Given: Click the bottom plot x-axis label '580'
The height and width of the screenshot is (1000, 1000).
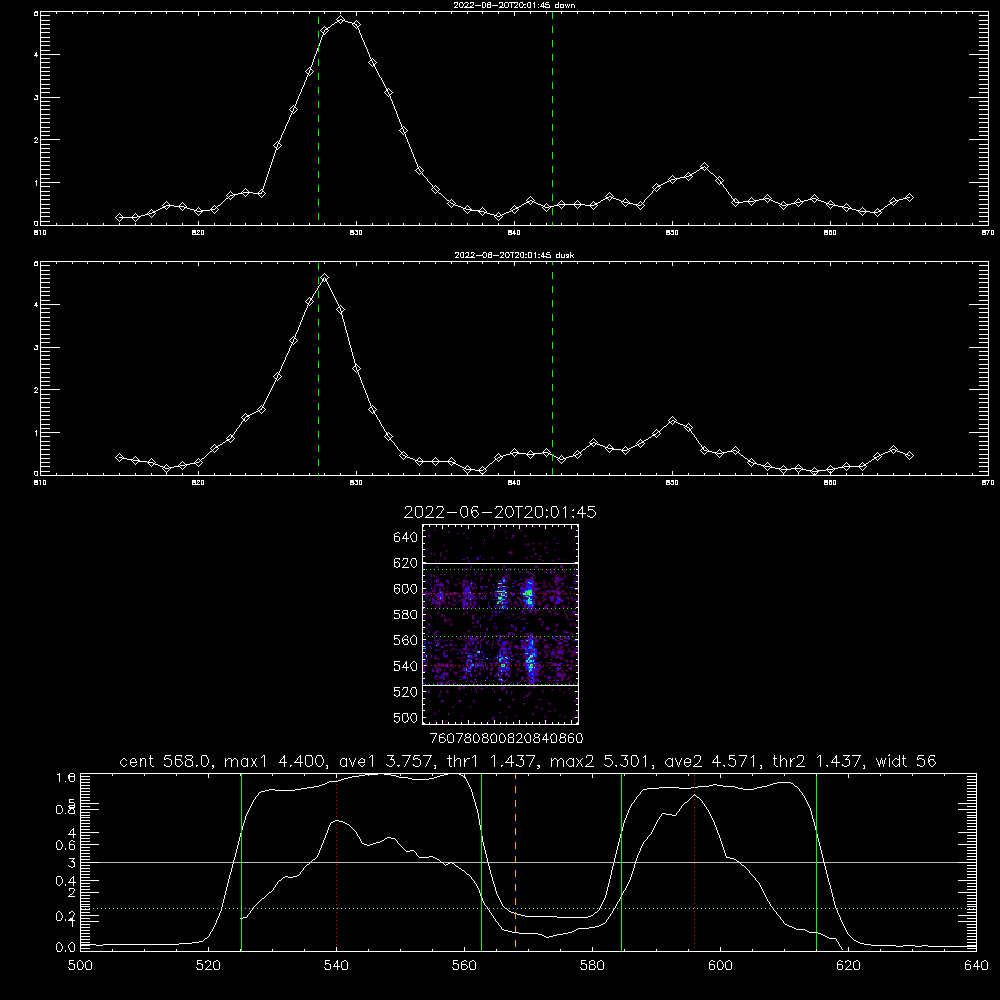Looking at the screenshot, I should pos(592,966).
